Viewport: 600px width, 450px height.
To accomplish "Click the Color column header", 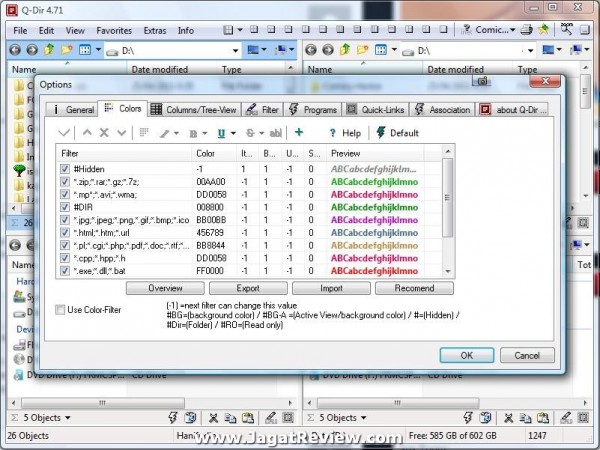I will click(205, 153).
